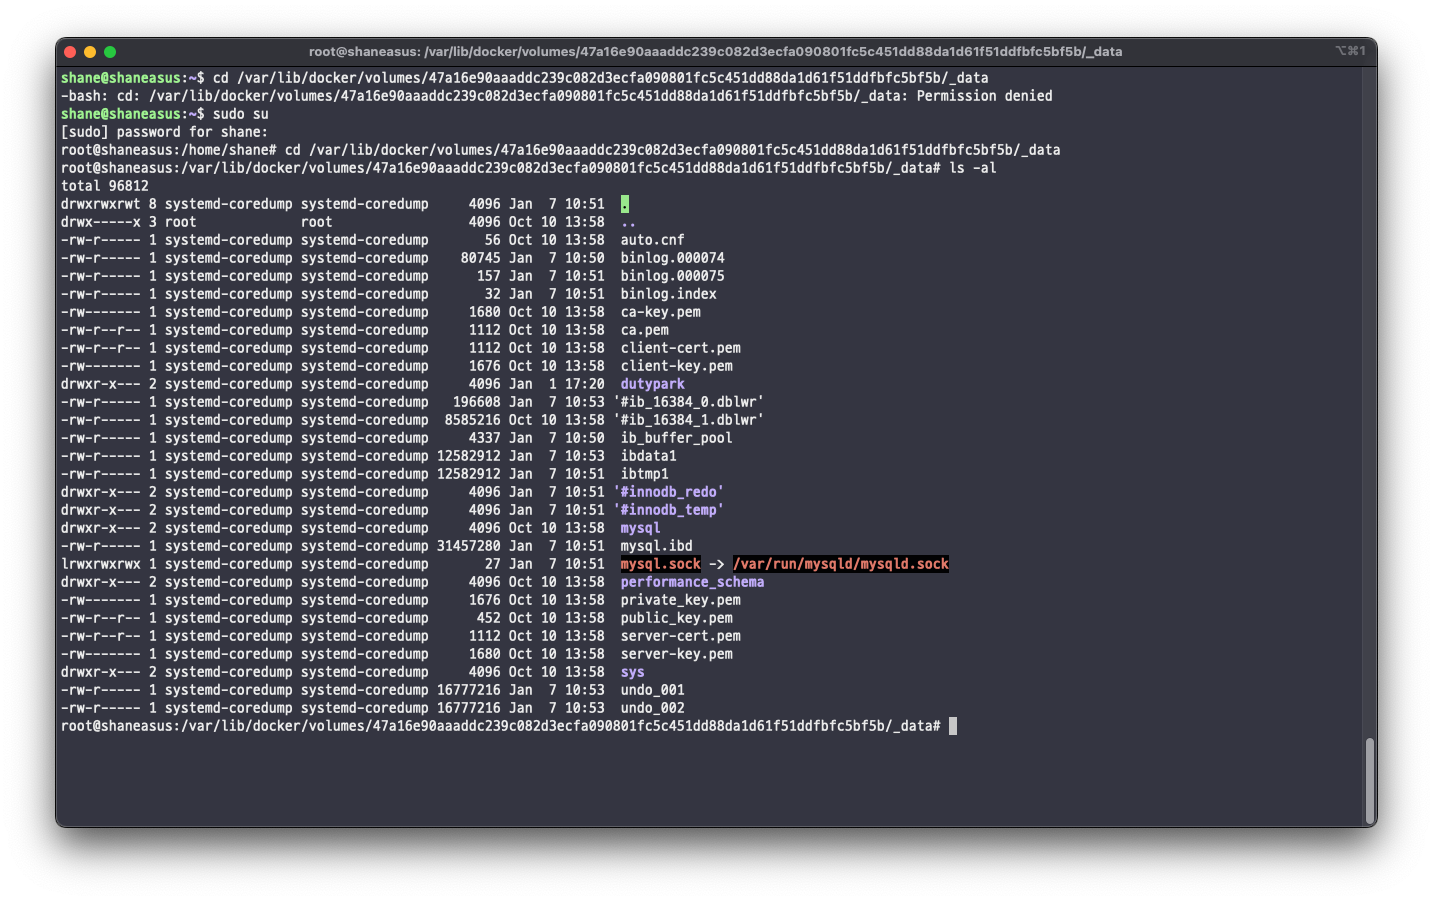Click the binlog.000075 file name
This screenshot has height=901, width=1433.
coord(673,276)
